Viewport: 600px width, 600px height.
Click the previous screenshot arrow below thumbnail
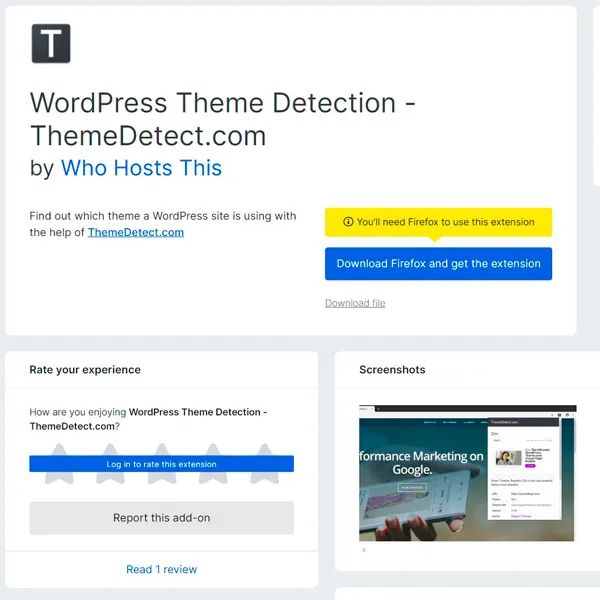[364, 550]
